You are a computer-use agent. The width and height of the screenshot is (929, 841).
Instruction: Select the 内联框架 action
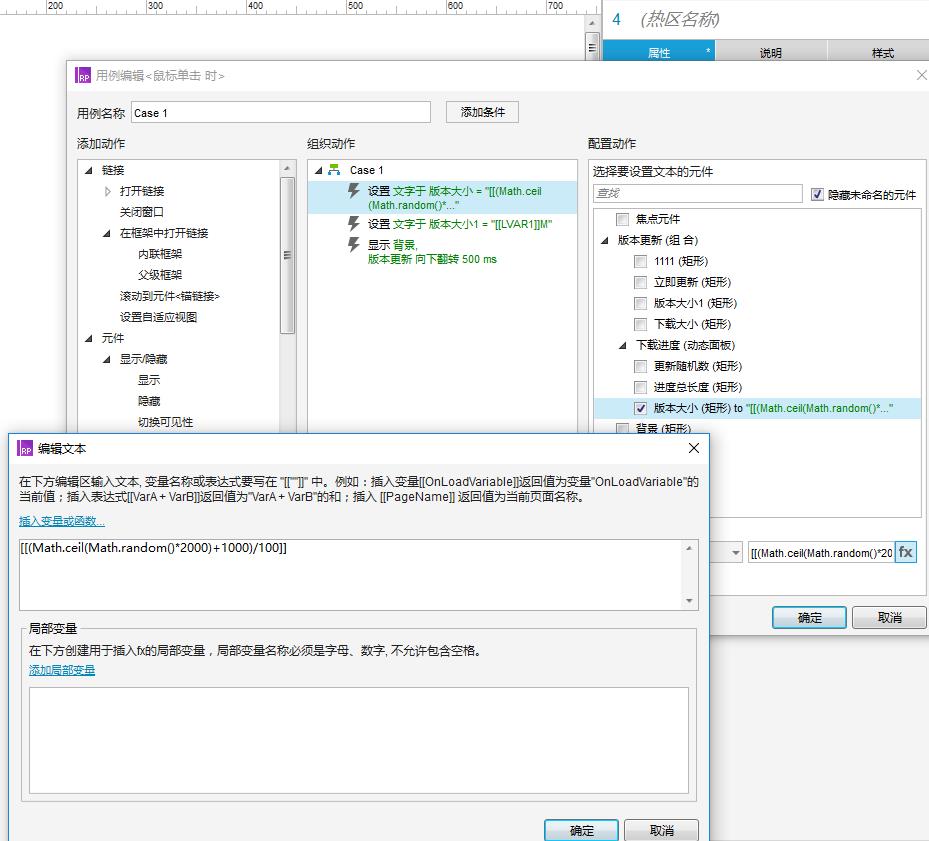click(160, 254)
